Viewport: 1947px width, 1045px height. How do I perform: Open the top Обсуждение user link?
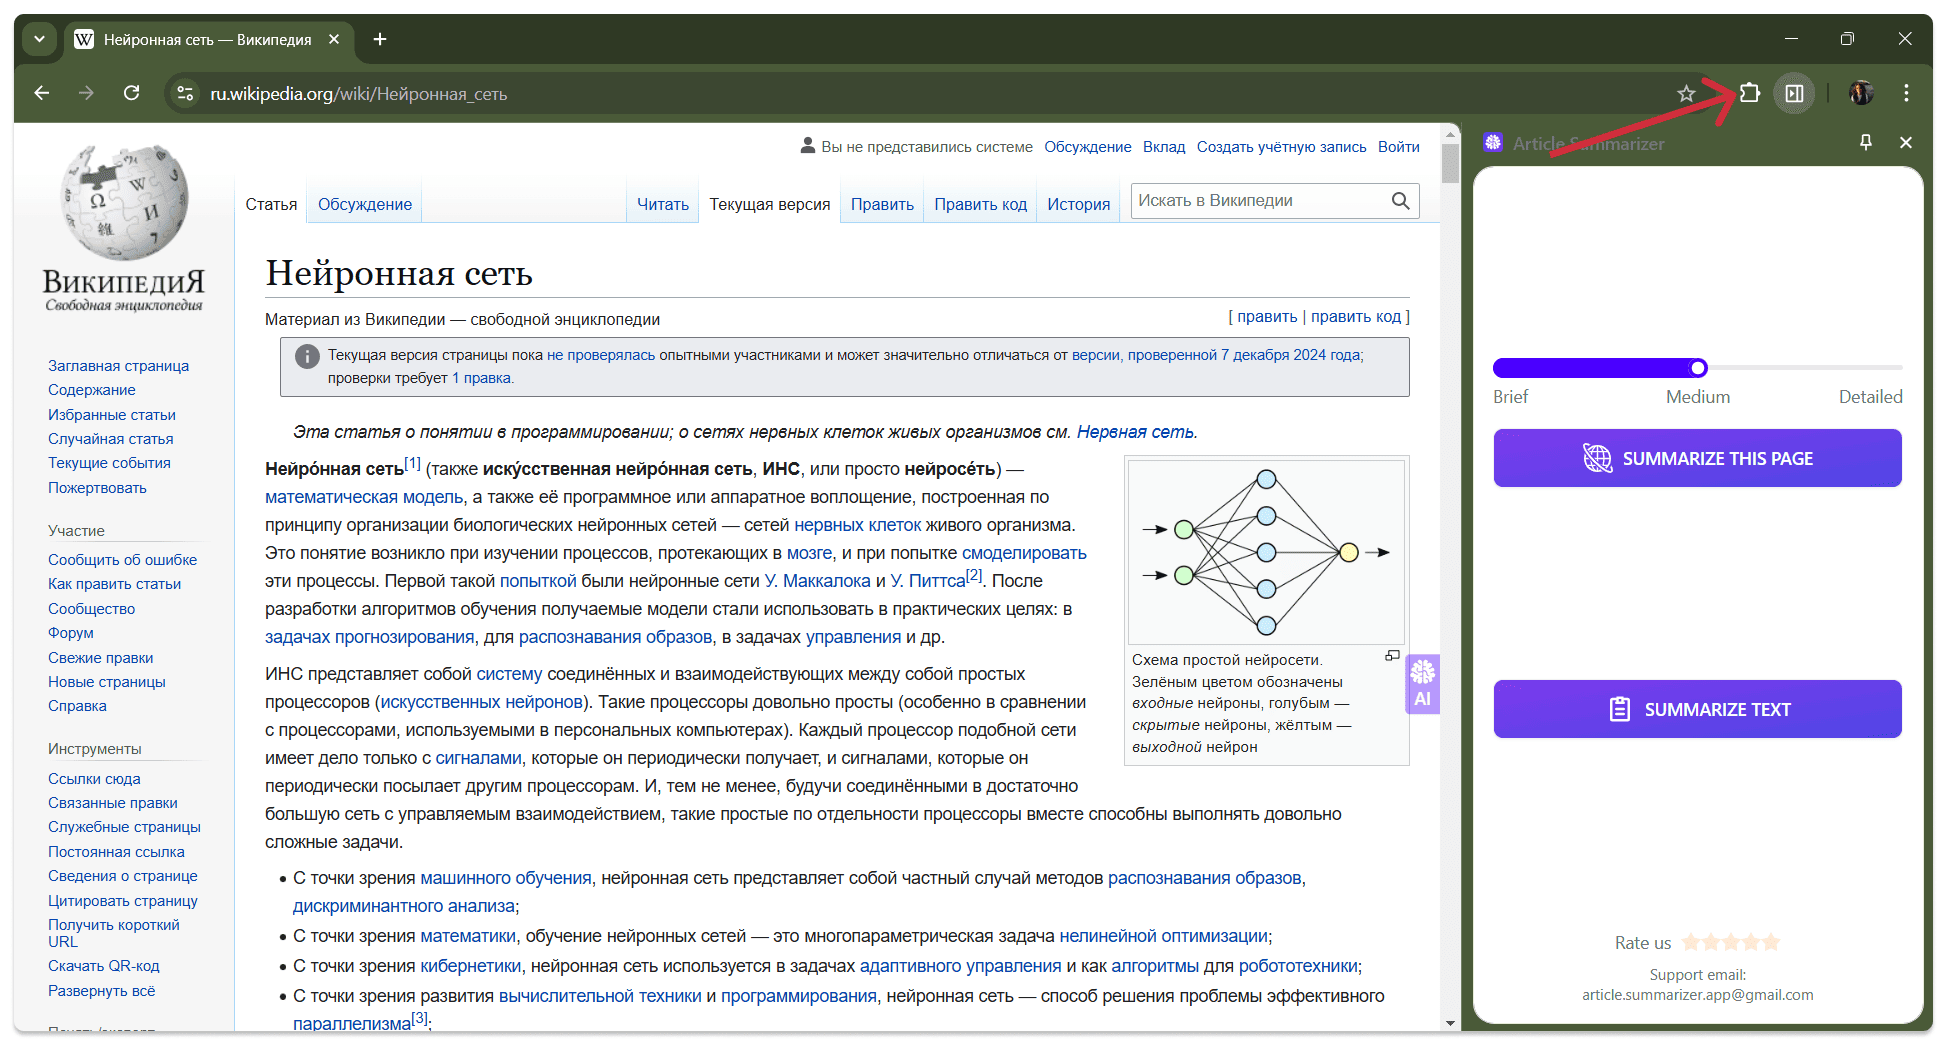click(1087, 147)
